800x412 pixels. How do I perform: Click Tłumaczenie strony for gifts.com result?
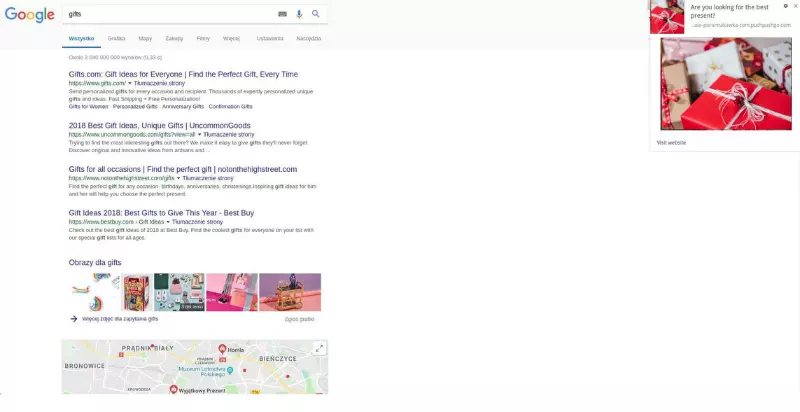(159, 83)
